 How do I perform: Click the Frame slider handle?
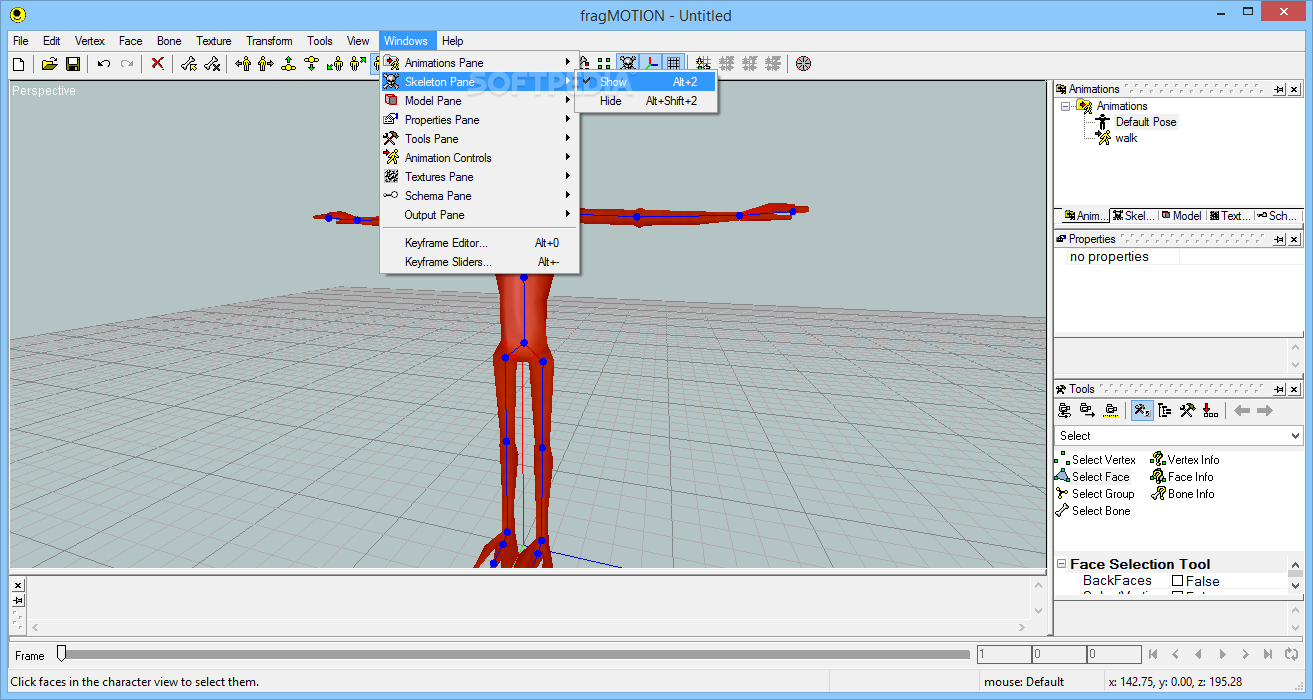coord(61,654)
